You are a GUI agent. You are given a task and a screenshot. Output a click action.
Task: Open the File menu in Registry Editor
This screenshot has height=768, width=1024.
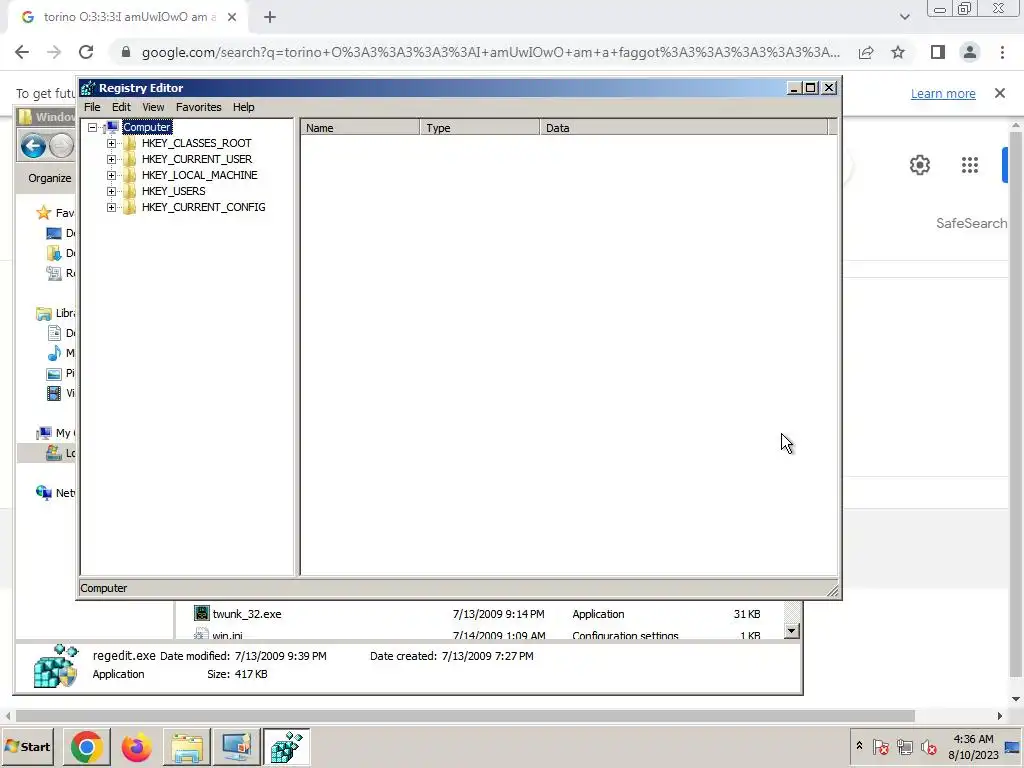pos(92,107)
